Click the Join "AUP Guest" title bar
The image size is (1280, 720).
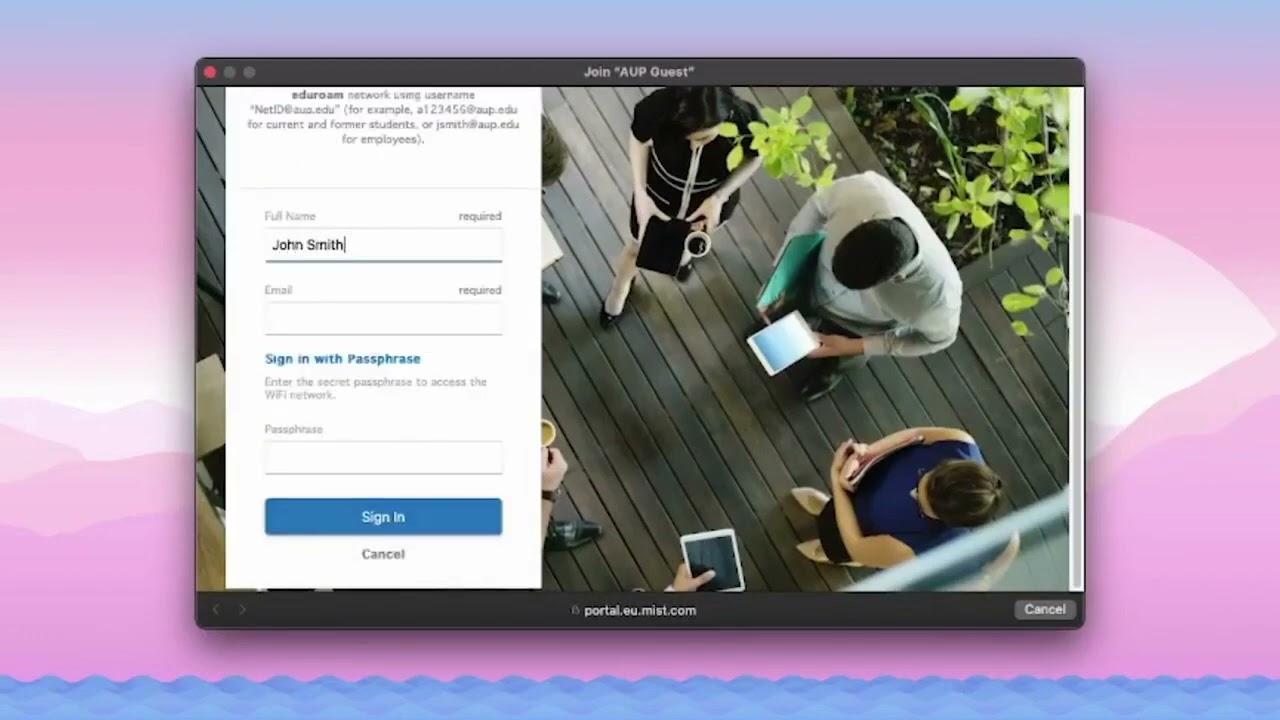click(x=639, y=72)
